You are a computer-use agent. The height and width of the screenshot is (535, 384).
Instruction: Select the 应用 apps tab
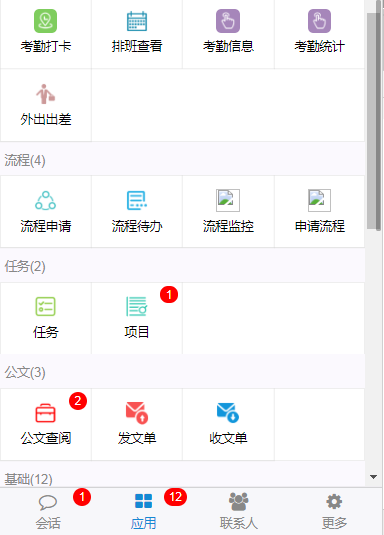[143, 511]
